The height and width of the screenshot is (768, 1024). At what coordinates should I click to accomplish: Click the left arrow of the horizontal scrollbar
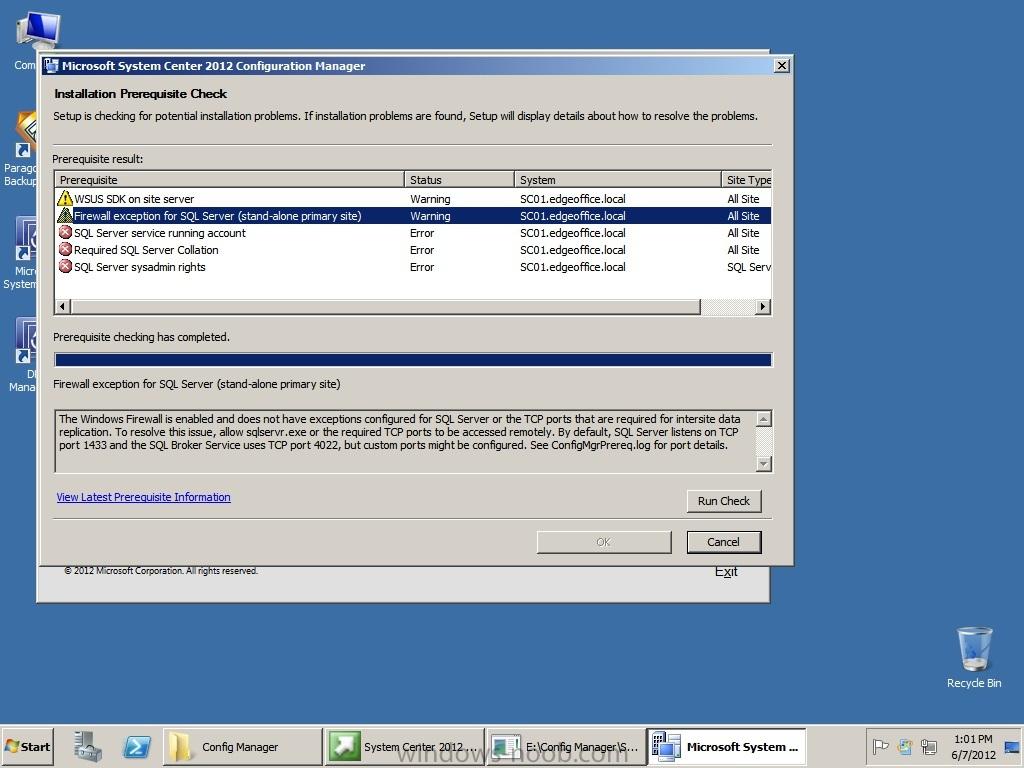(x=63, y=306)
